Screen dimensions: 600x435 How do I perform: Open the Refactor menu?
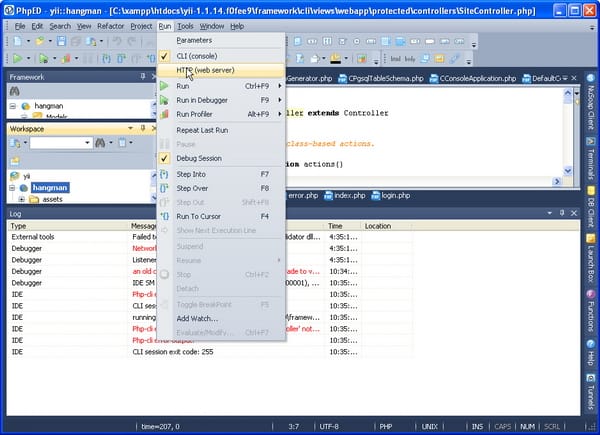pyautogui.click(x=111, y=26)
